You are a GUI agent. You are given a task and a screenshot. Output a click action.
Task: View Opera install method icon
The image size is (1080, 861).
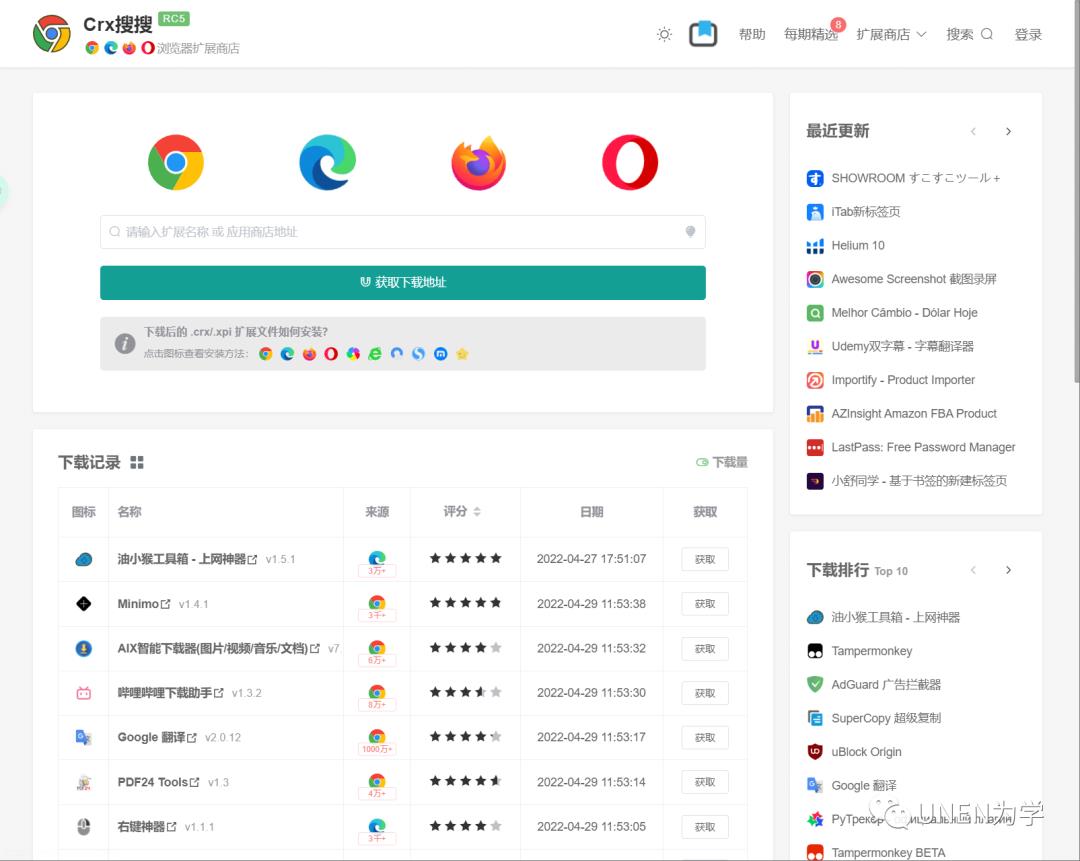coord(331,354)
